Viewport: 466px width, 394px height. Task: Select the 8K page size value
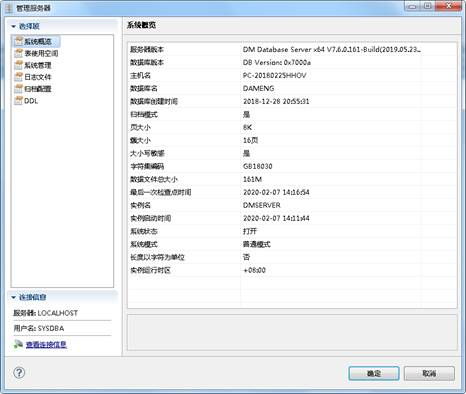click(247, 128)
